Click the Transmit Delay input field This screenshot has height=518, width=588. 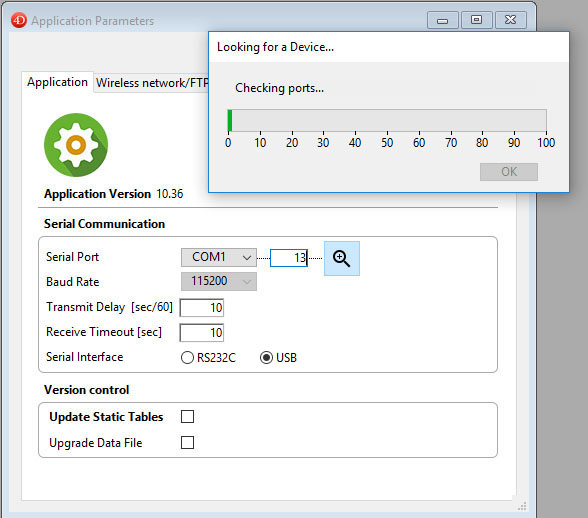[202, 308]
